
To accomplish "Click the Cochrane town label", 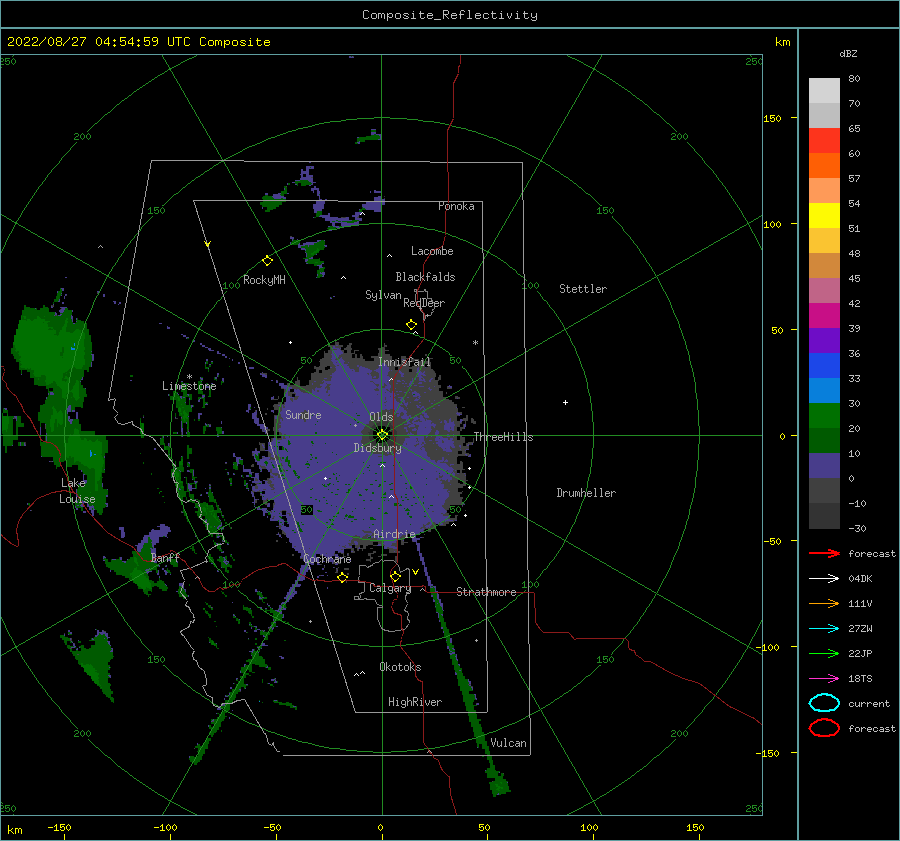I will pyautogui.click(x=327, y=559).
